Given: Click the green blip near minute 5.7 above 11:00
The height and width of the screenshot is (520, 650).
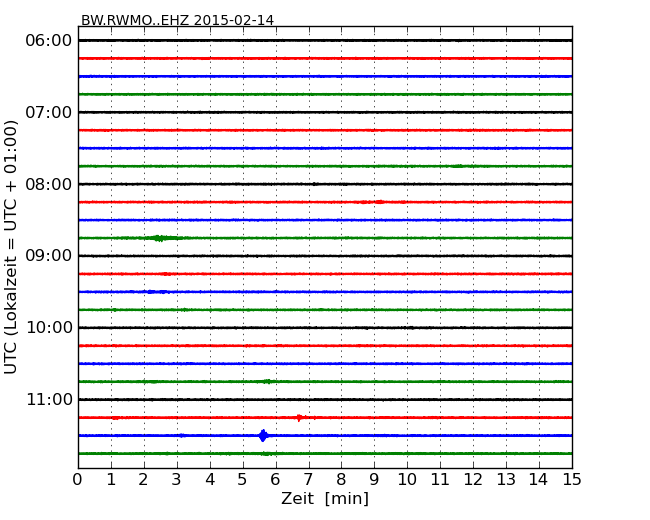Looking at the screenshot, I should tap(268, 381).
